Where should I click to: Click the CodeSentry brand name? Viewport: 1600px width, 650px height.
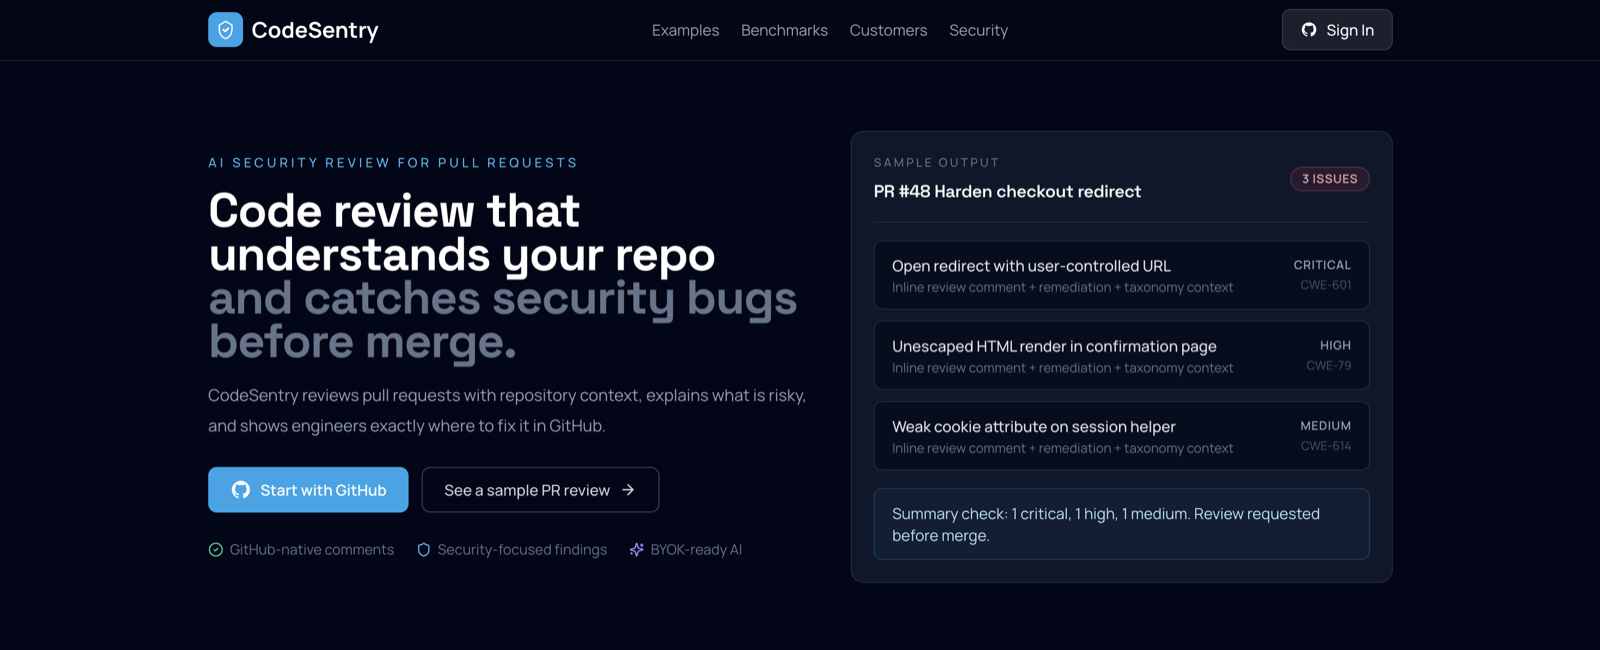[x=315, y=30]
